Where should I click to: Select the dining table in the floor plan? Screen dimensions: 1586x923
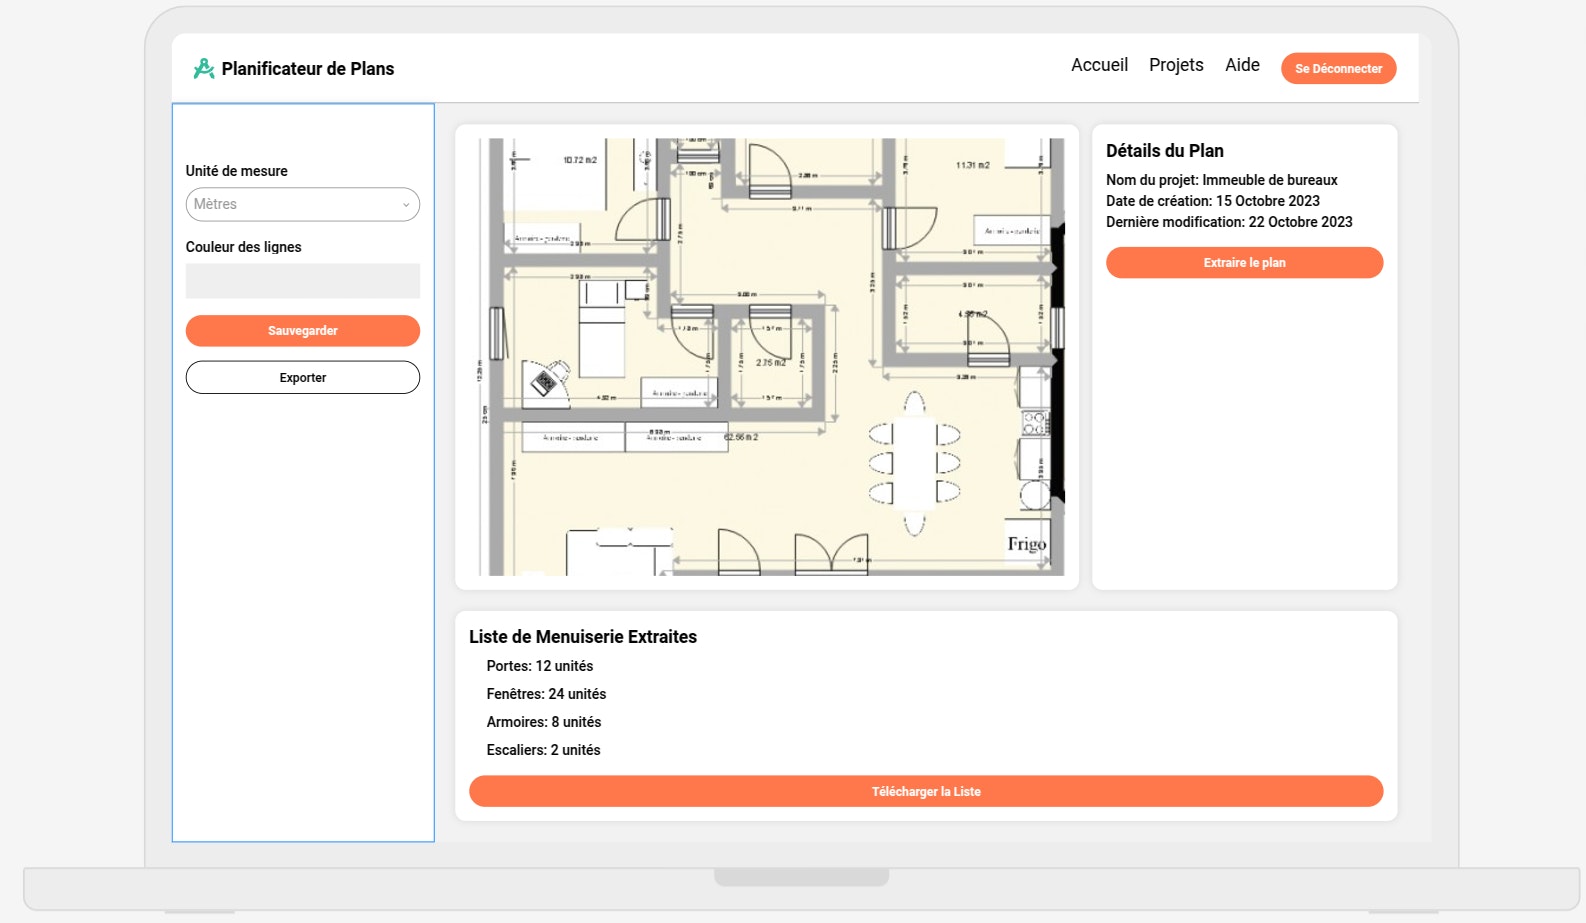(x=914, y=463)
